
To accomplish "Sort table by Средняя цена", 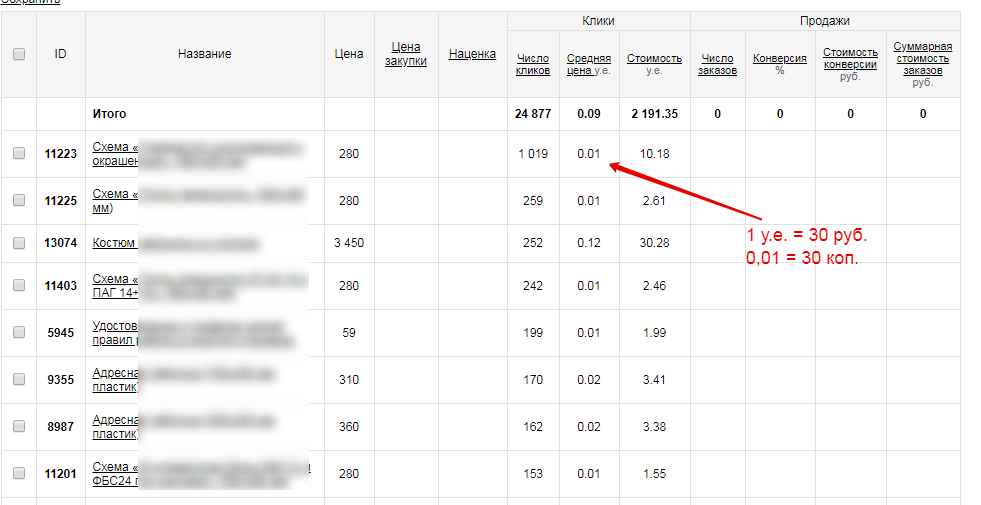I will click(588, 59).
